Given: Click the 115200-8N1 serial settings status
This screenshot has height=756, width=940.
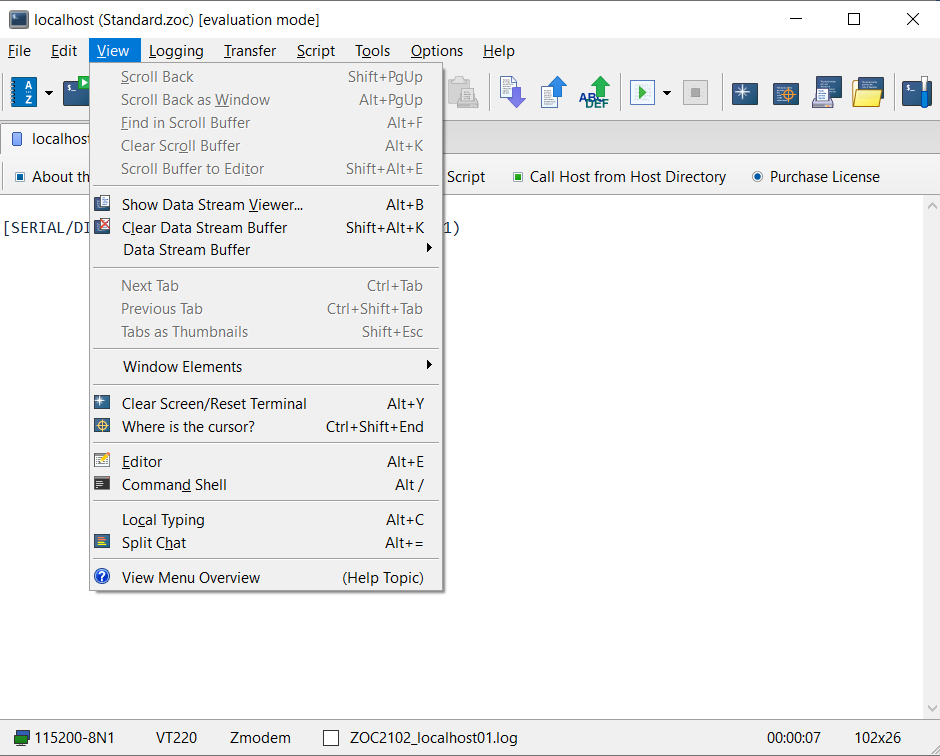Looking at the screenshot, I should point(74,738).
